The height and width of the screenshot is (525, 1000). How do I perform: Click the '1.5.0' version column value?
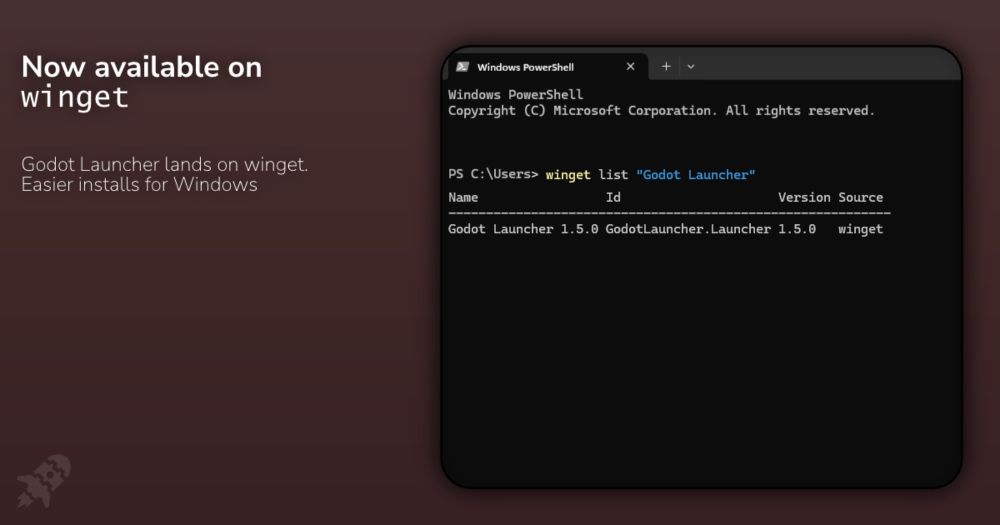(x=797, y=229)
